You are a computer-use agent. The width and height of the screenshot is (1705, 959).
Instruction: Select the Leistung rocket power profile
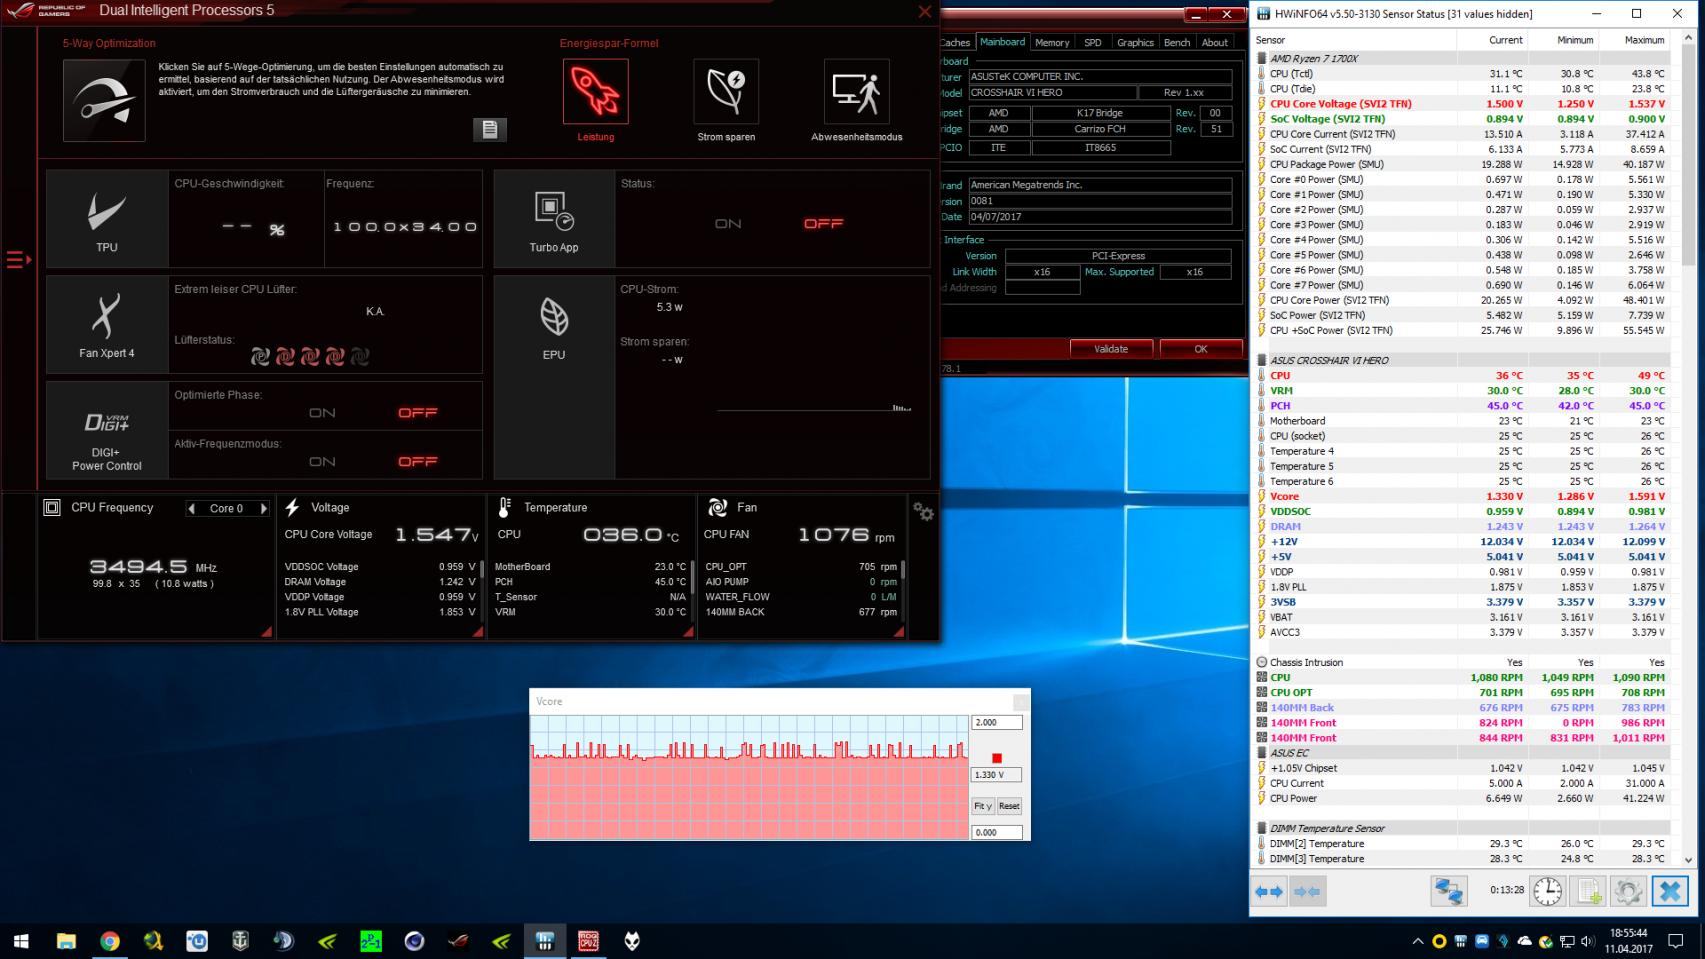(x=595, y=92)
